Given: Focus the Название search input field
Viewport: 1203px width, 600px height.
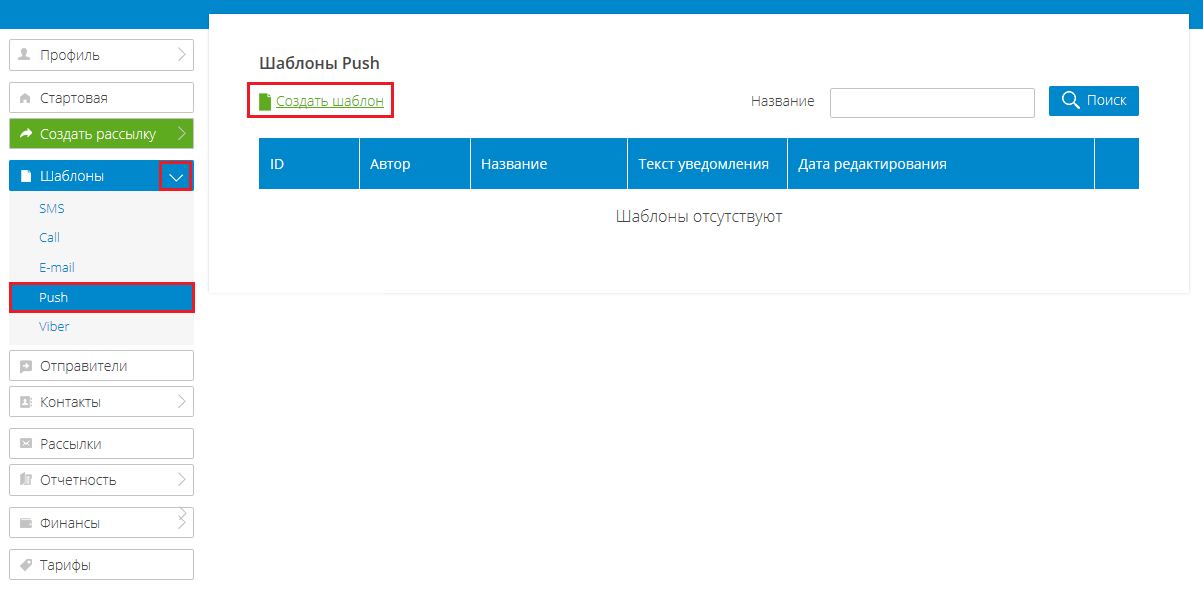Looking at the screenshot, I should pyautogui.click(x=931, y=102).
